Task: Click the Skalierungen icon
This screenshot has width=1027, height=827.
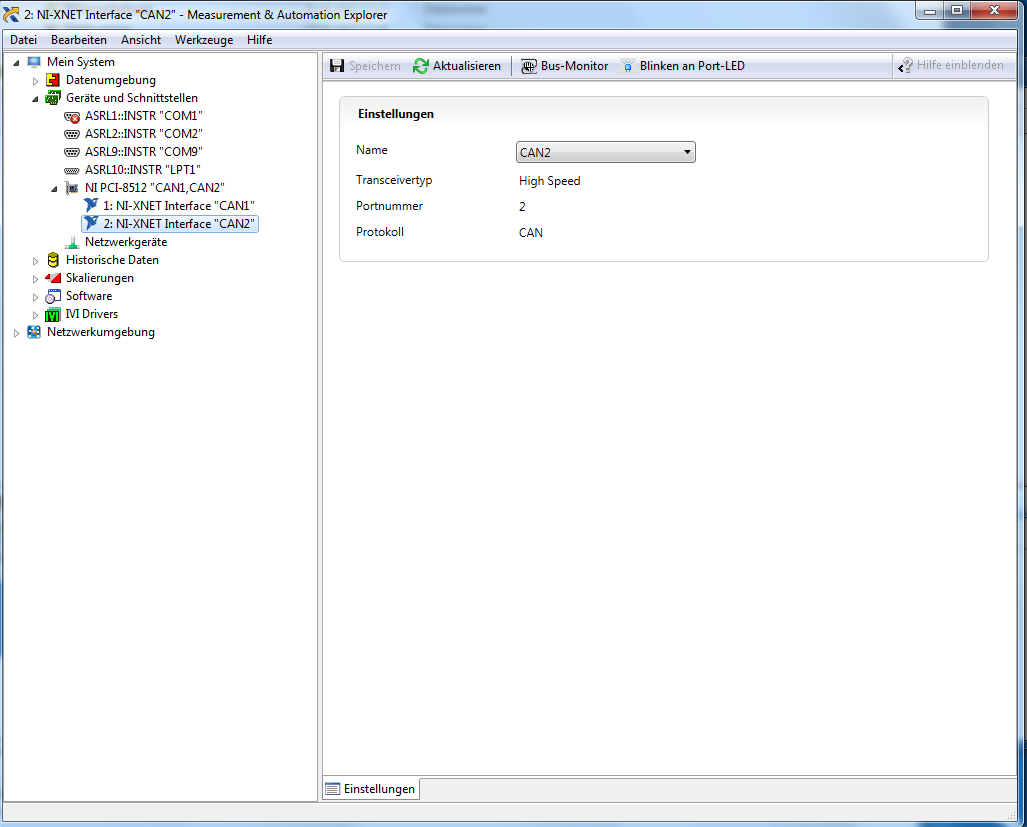Action: pyautogui.click(x=53, y=278)
